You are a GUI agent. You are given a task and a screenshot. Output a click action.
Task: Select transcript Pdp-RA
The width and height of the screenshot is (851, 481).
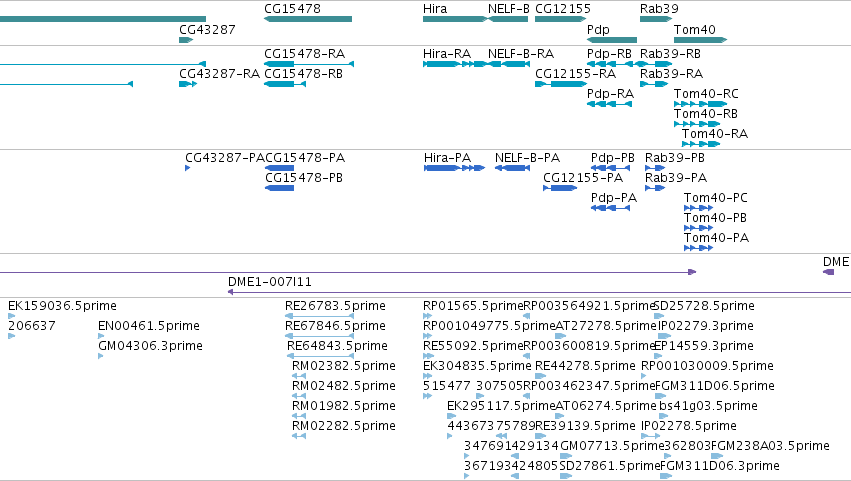pyautogui.click(x=609, y=104)
